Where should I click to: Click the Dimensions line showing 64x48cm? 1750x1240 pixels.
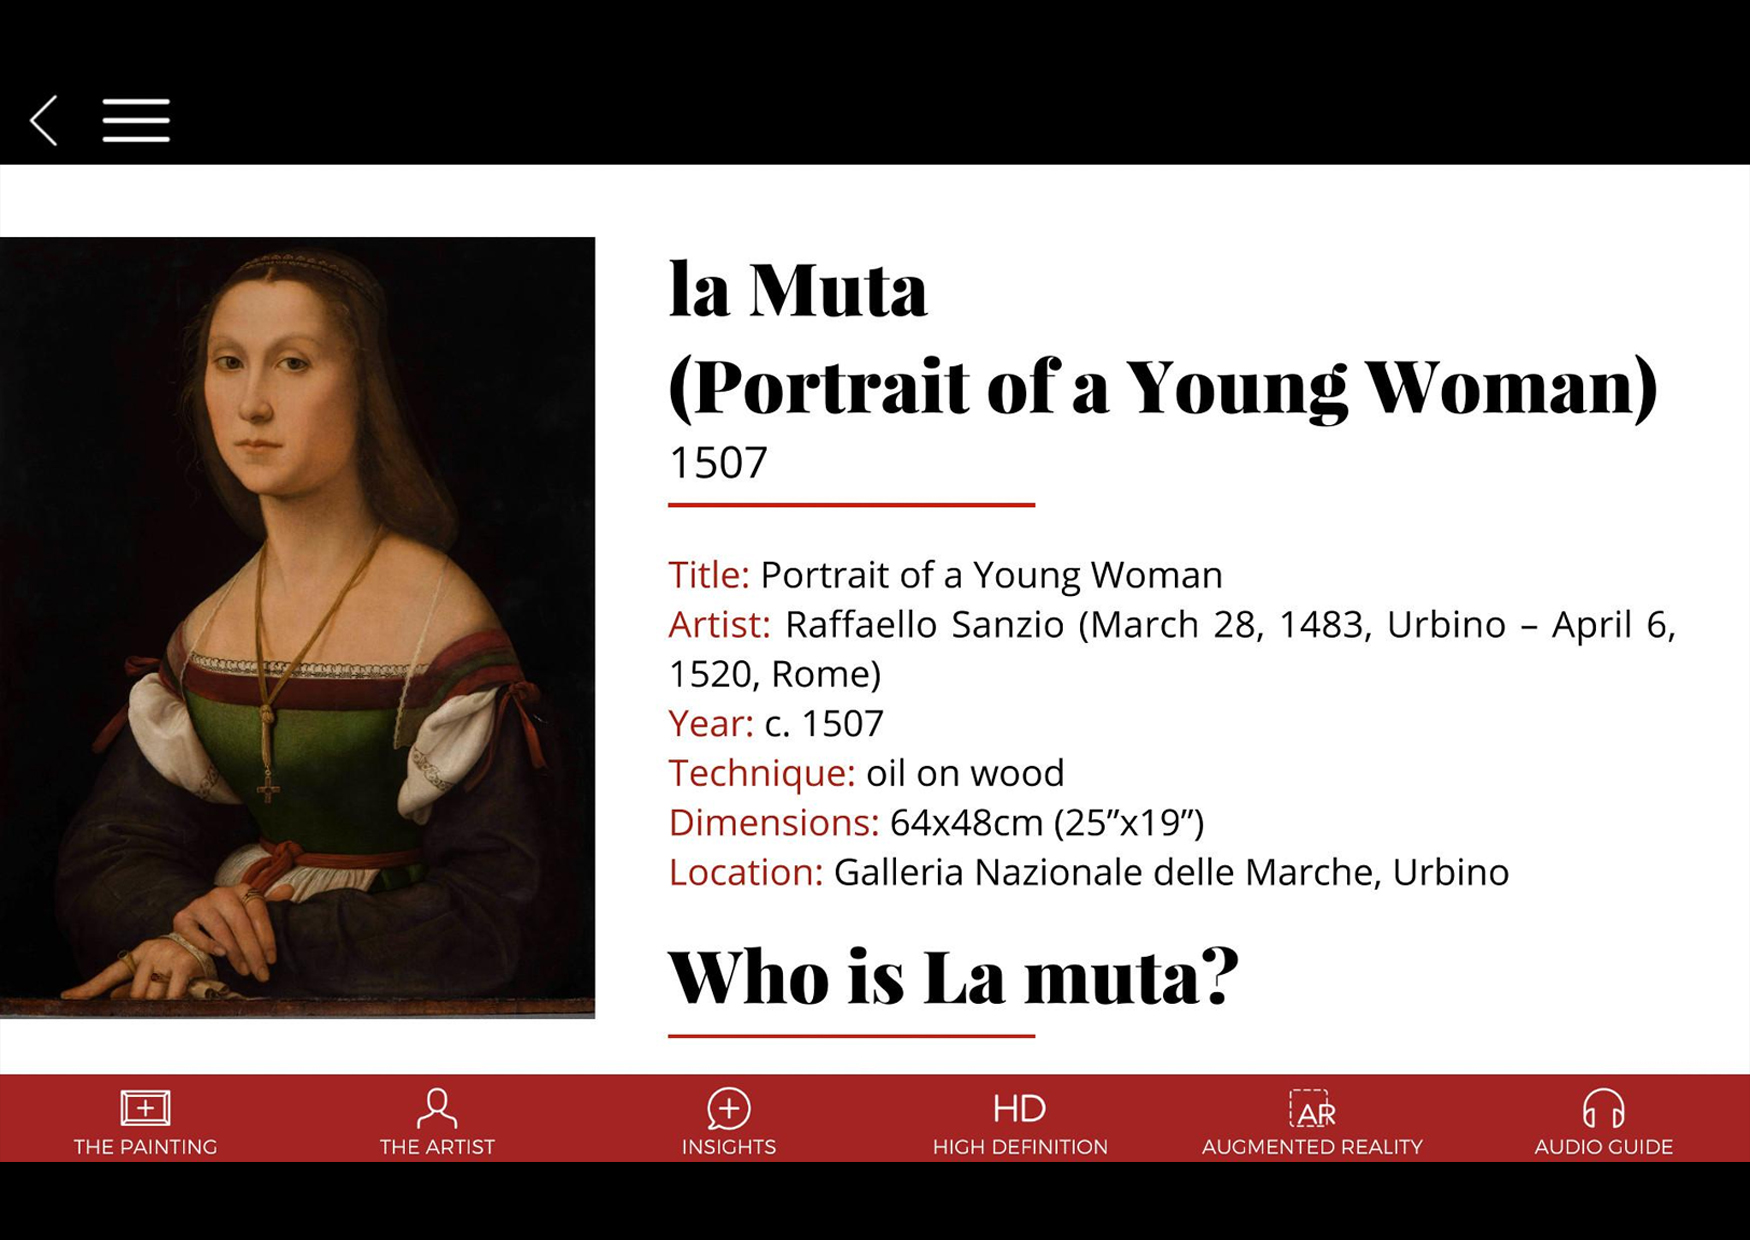936,822
